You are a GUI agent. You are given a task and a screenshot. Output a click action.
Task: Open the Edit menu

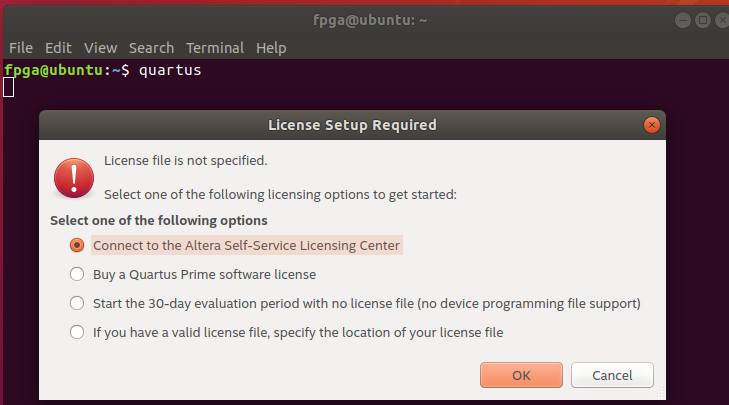pos(58,48)
